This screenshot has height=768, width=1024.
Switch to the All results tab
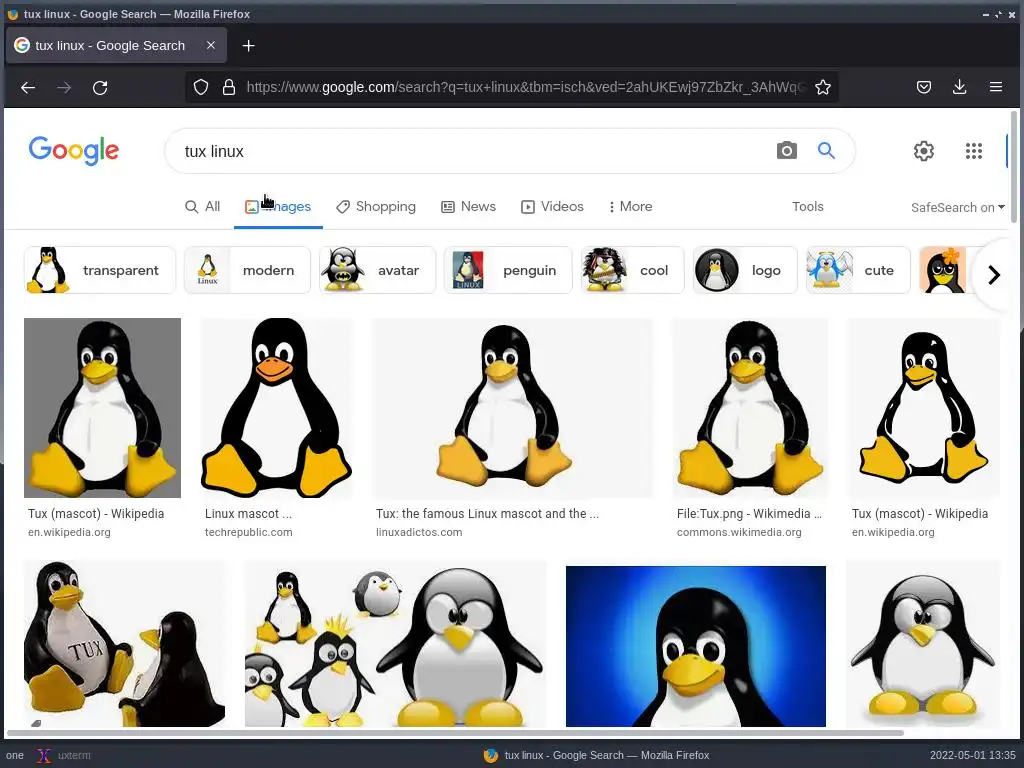(x=202, y=206)
